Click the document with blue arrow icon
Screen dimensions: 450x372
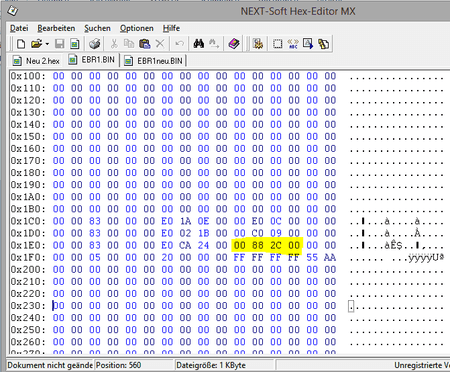(x=308, y=44)
